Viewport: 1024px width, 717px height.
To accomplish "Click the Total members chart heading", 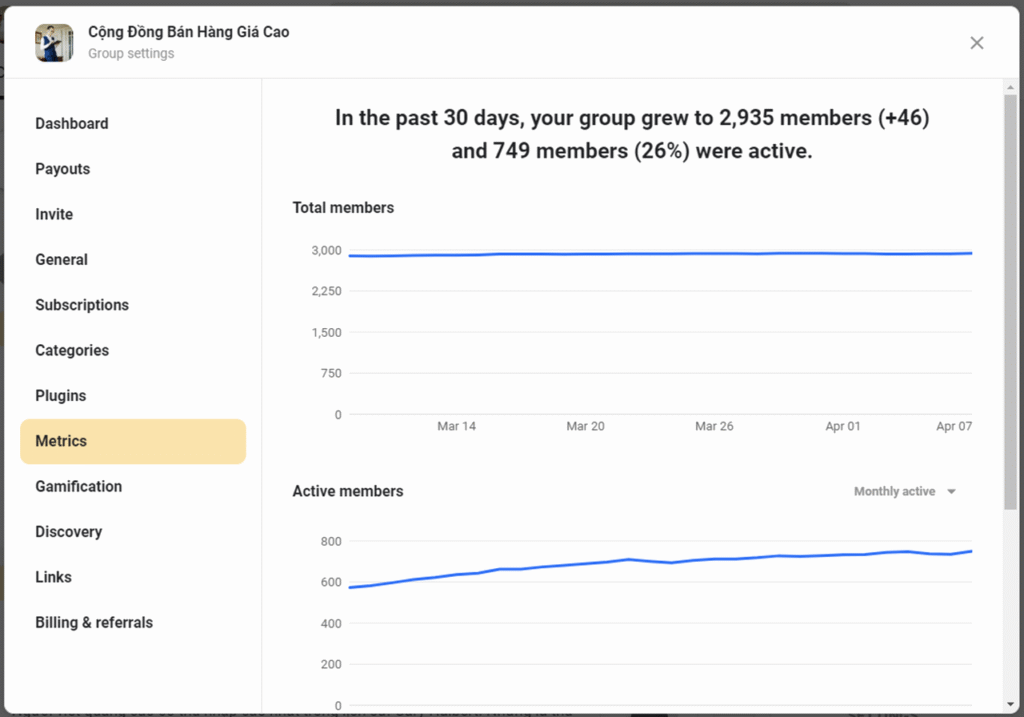I will pos(344,208).
